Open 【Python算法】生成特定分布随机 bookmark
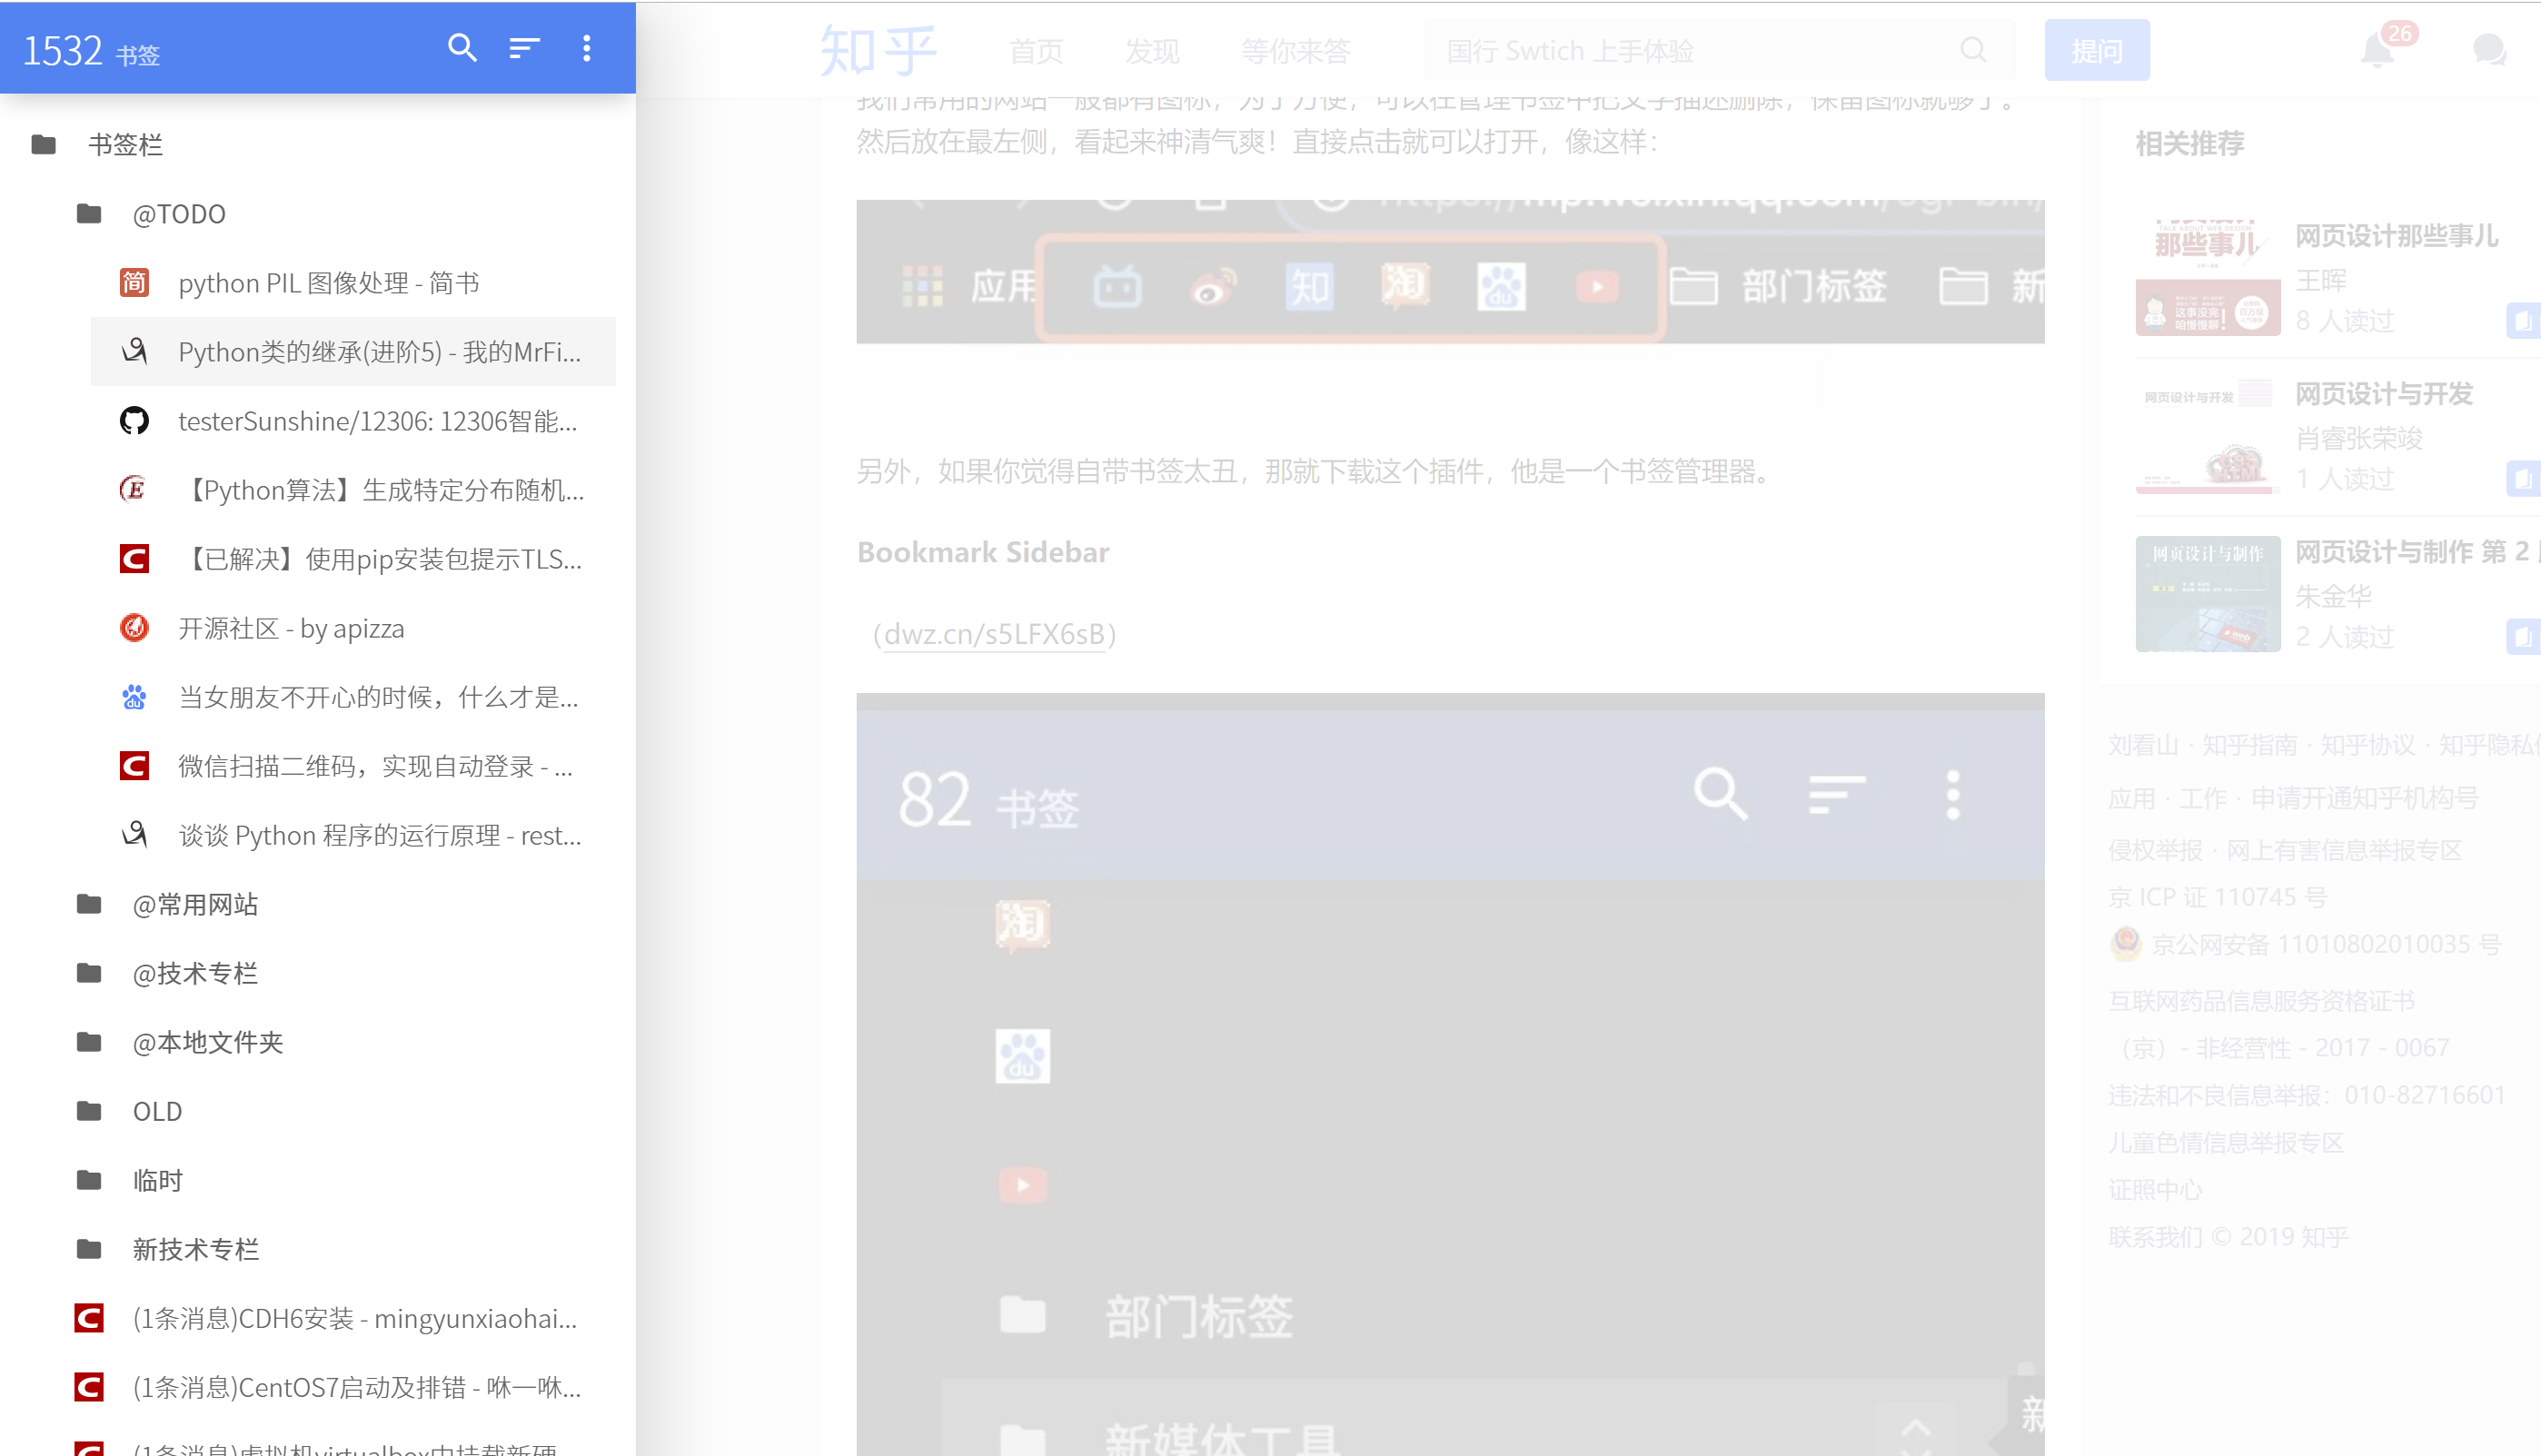 coord(353,490)
